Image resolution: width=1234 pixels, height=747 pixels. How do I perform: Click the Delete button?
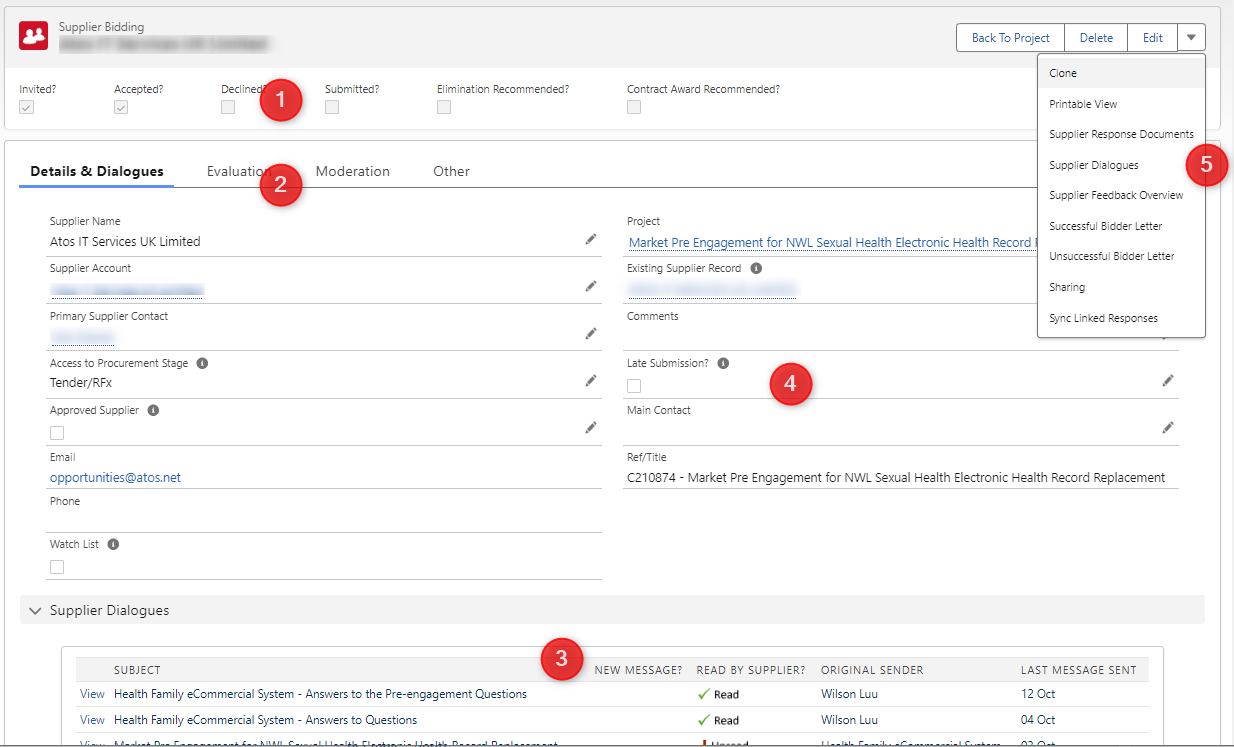[x=1096, y=38]
